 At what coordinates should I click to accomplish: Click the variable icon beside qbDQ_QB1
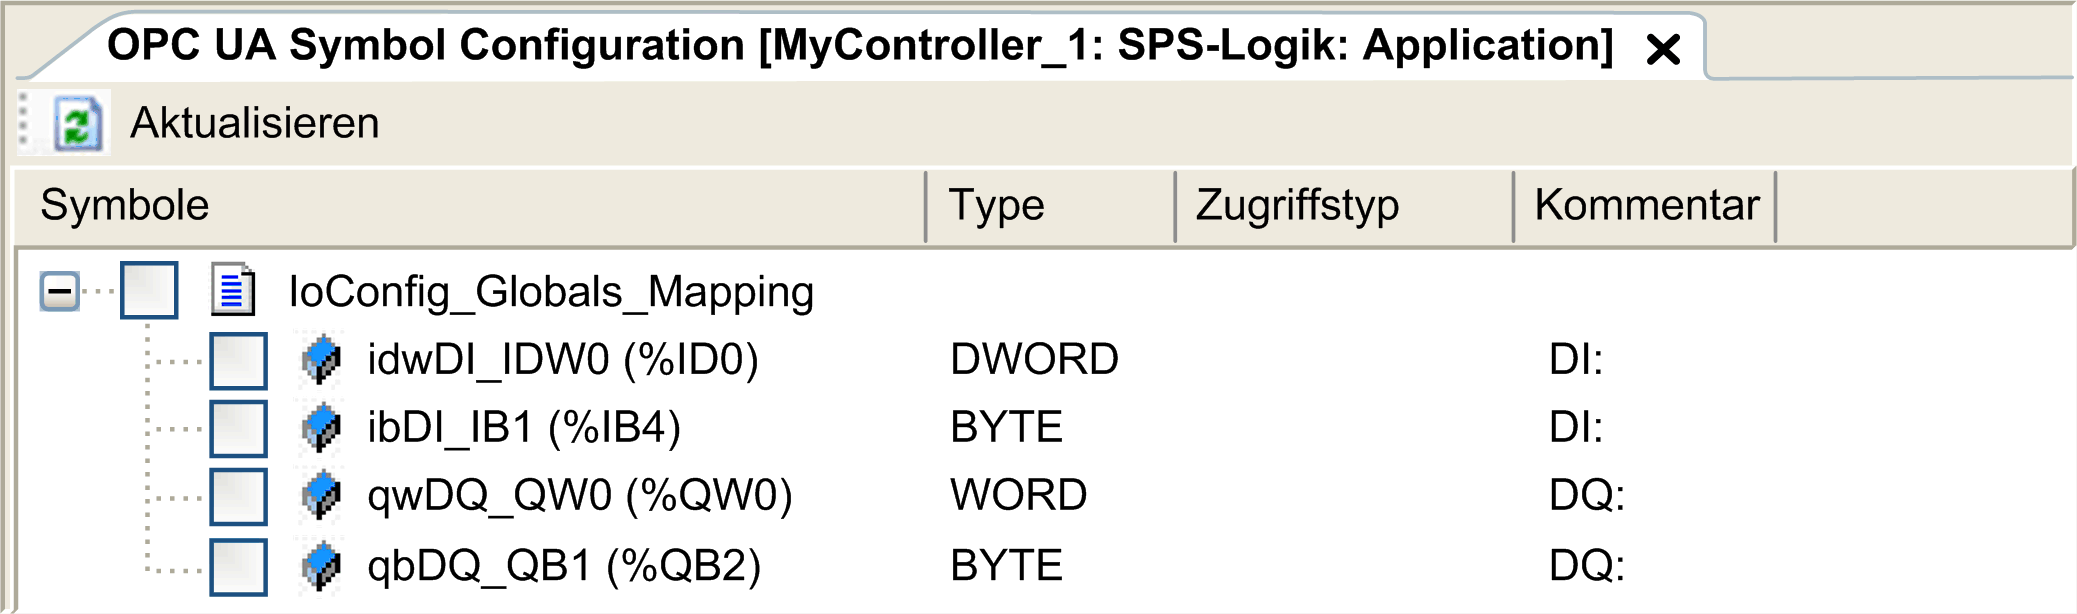(x=322, y=566)
